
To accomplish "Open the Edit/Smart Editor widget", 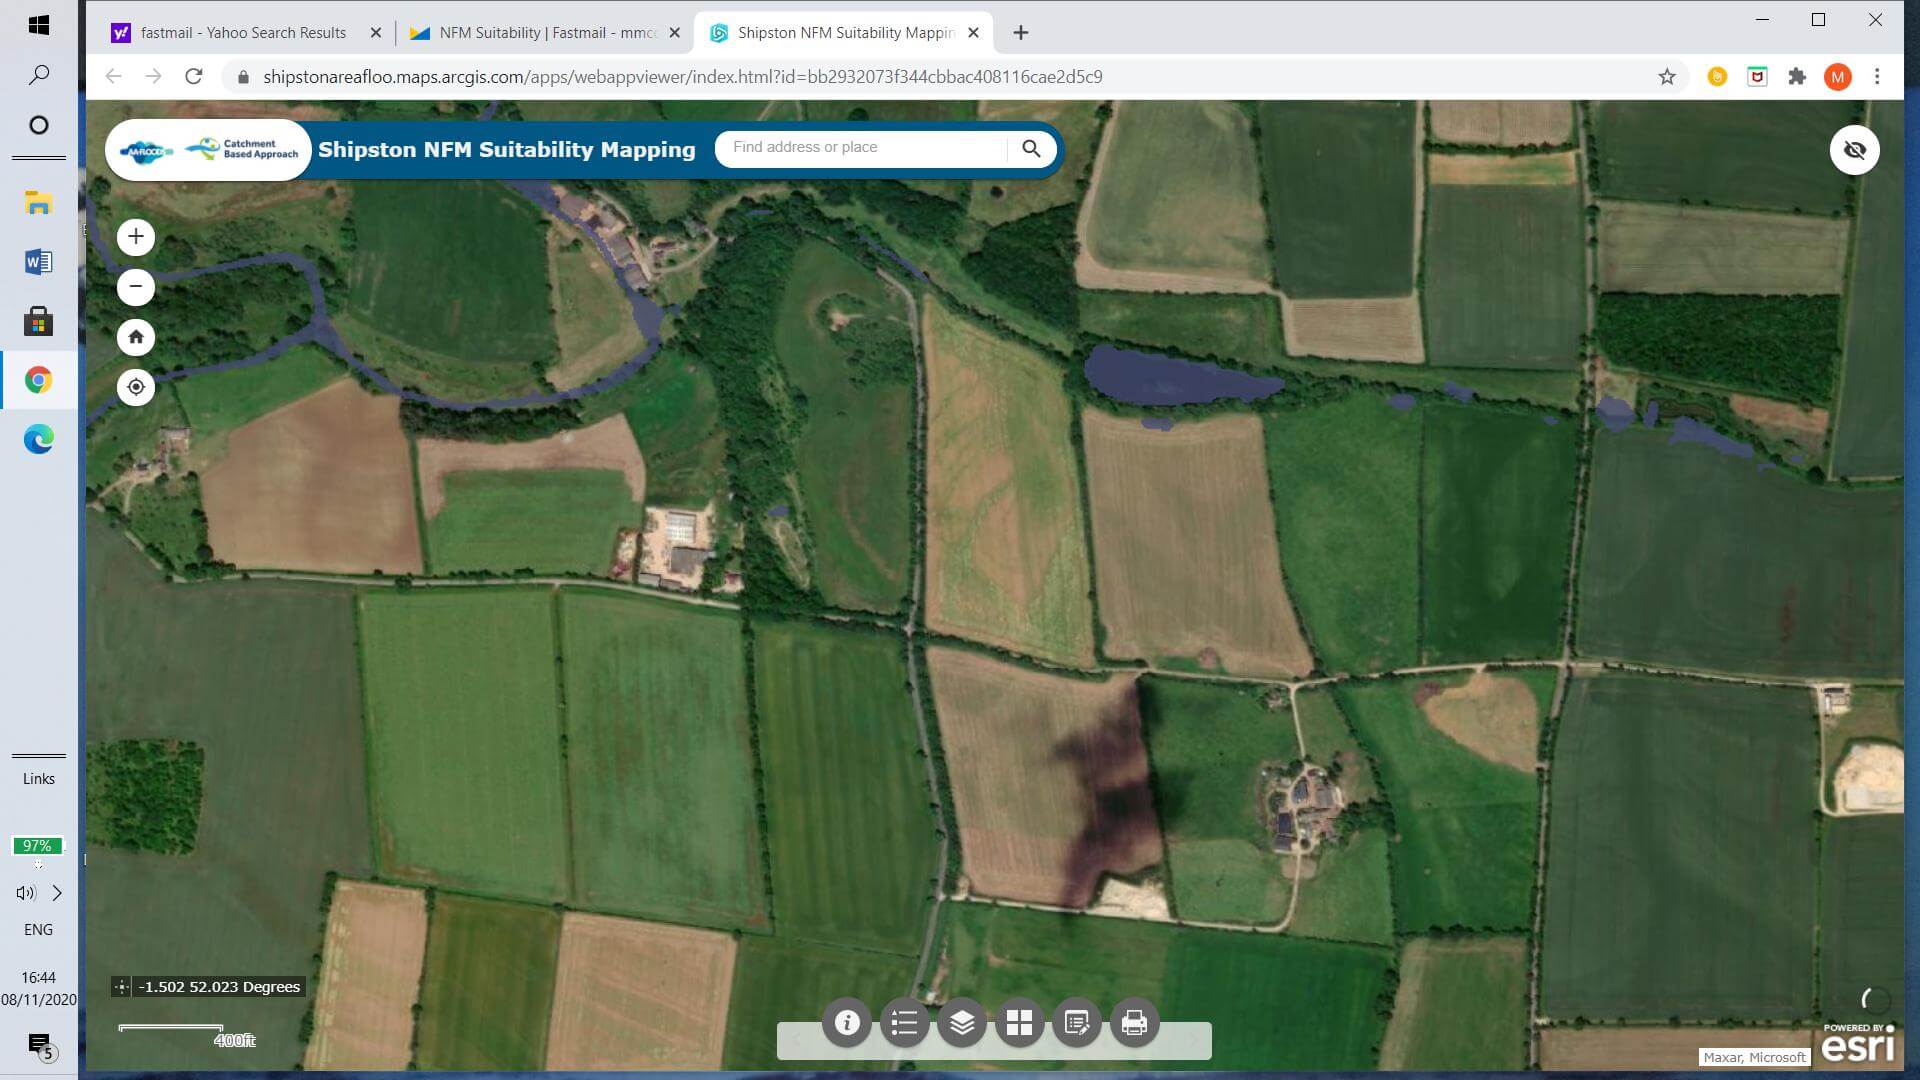I will pyautogui.click(x=1077, y=1023).
